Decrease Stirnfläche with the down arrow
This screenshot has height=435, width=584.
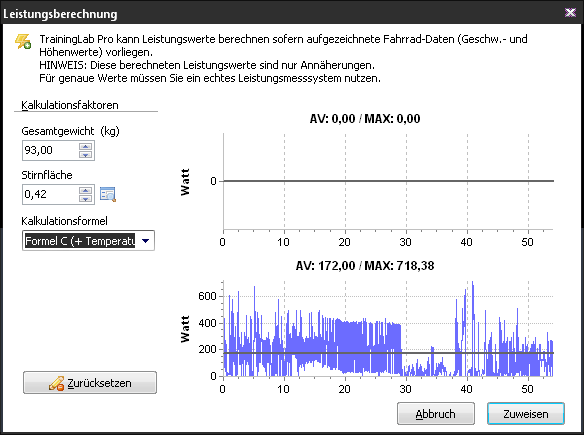86,199
